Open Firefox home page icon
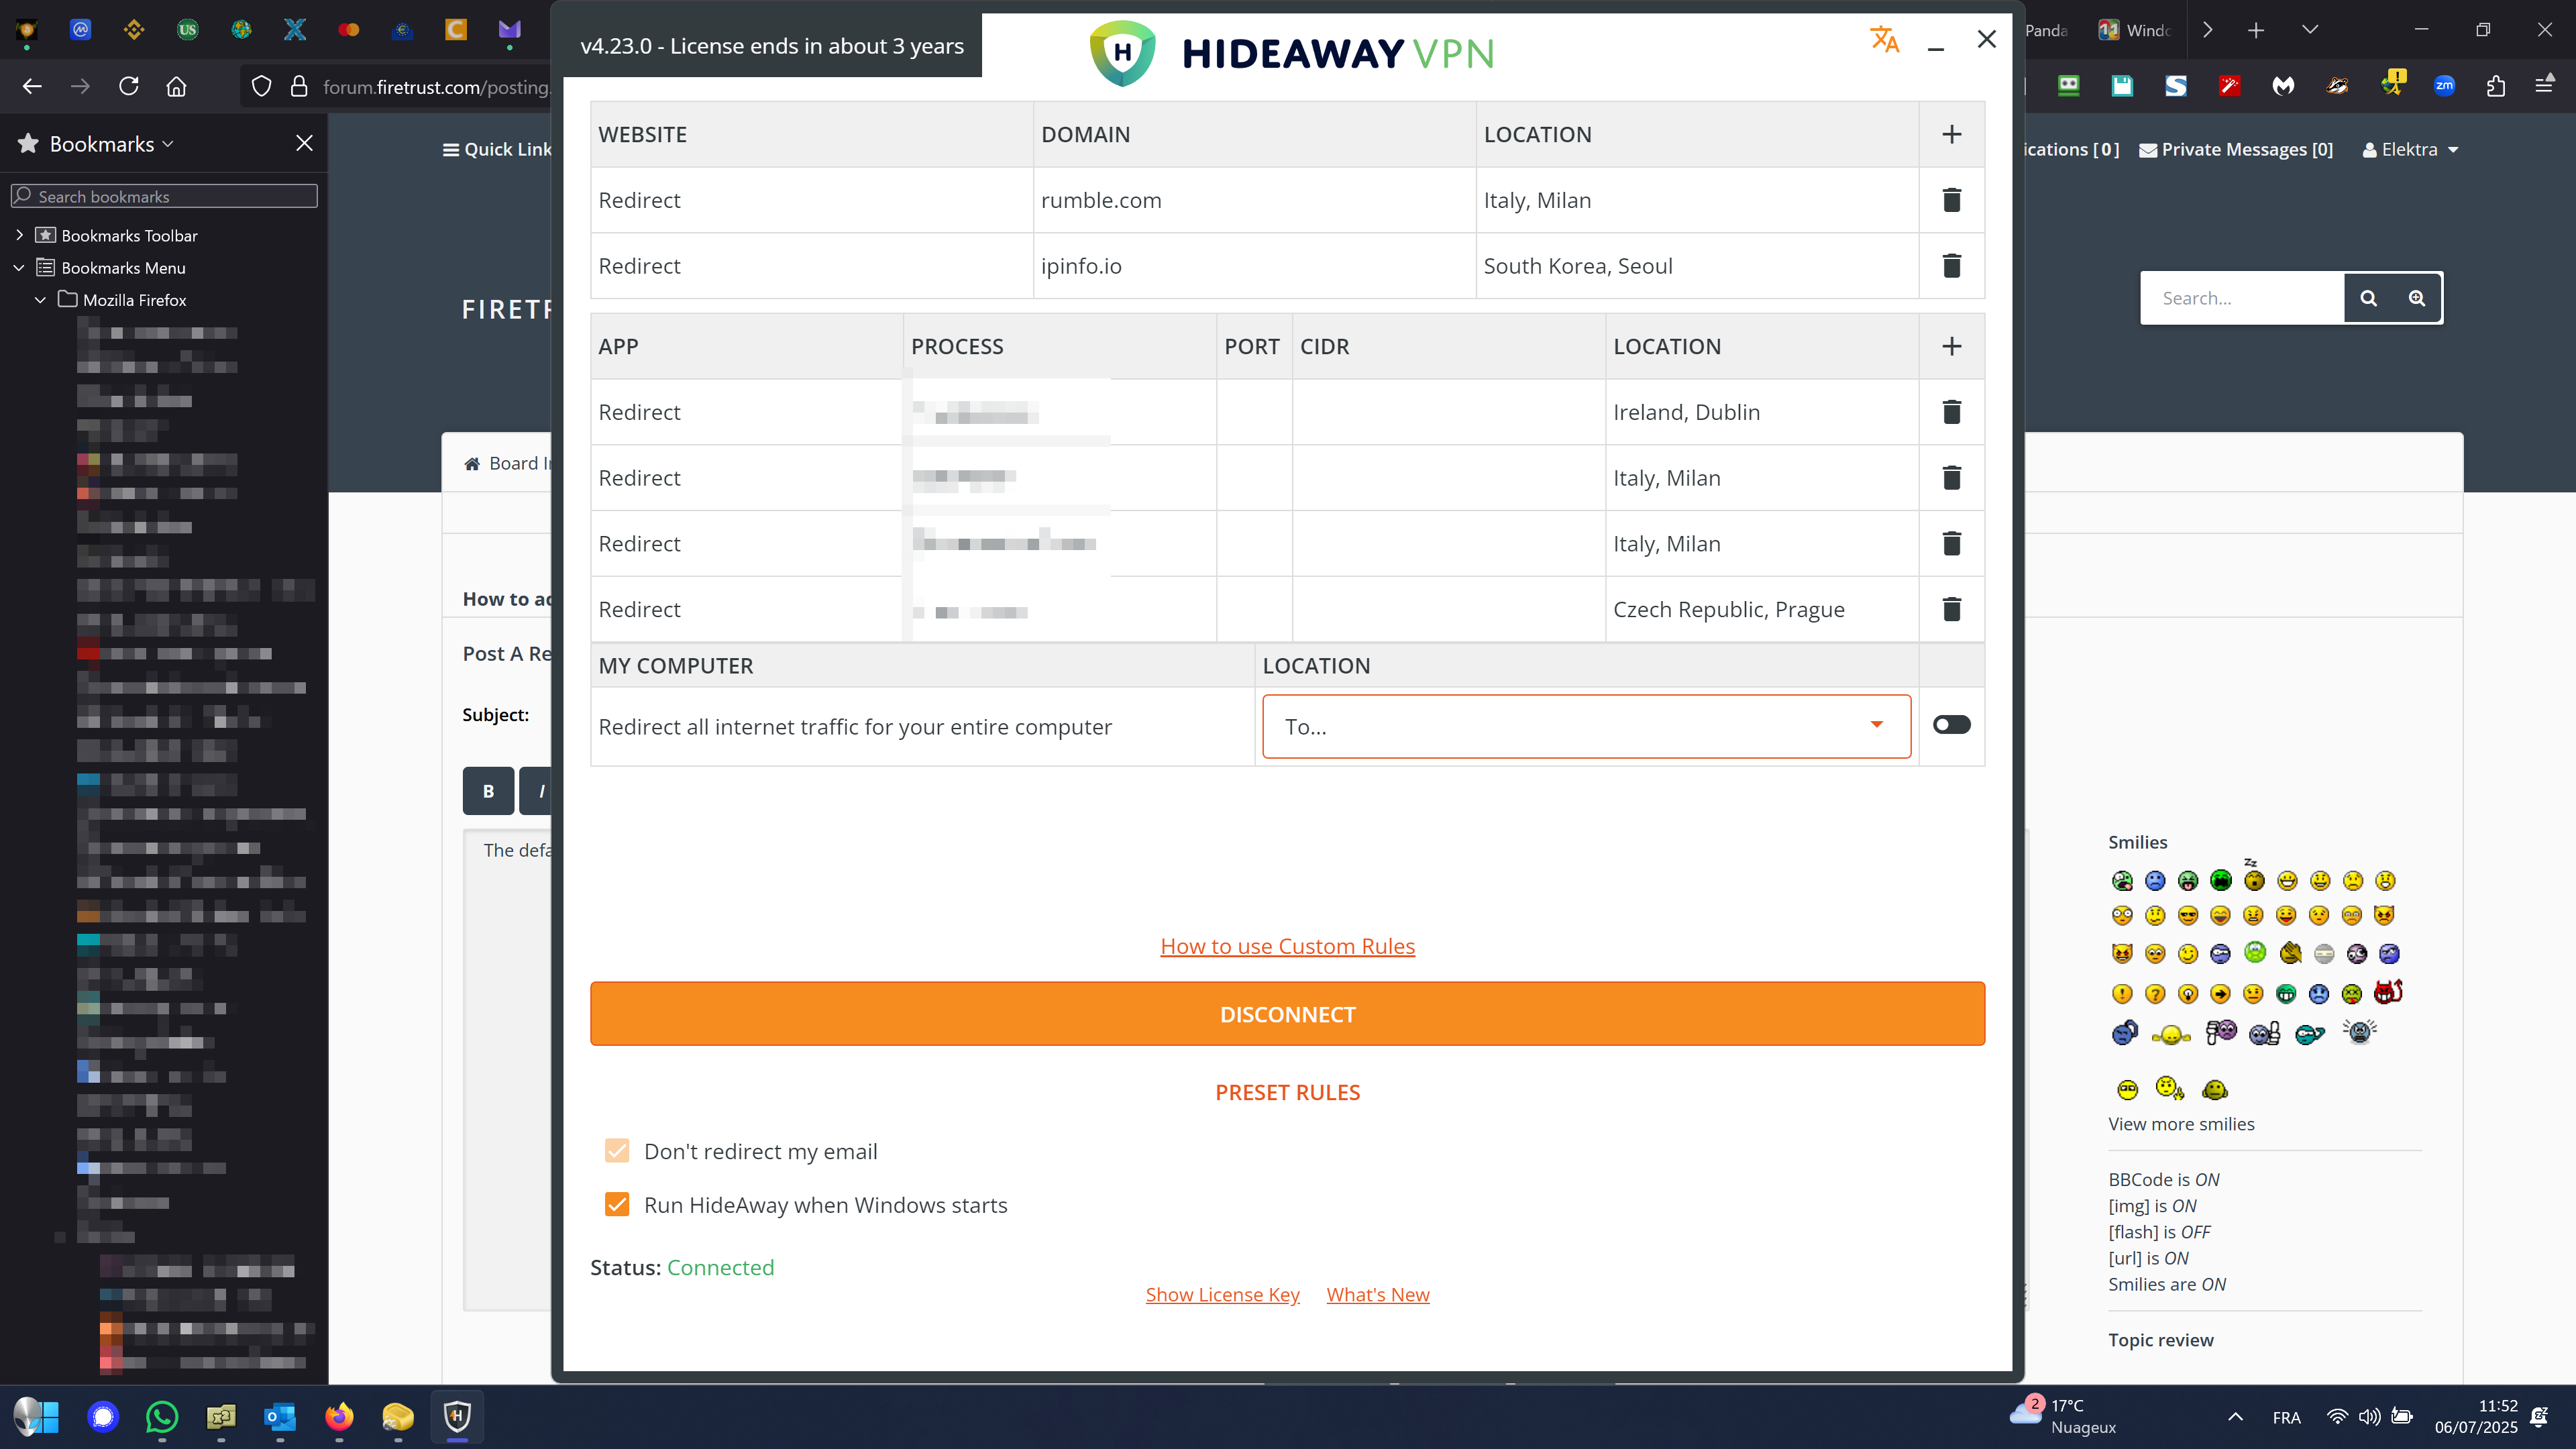Screen dimensions: 2576x1449 tap(177, 86)
